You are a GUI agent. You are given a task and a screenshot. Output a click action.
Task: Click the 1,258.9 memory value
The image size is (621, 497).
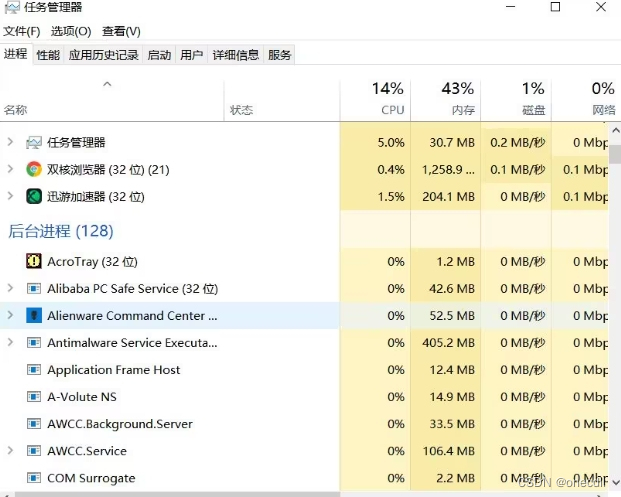point(448,170)
